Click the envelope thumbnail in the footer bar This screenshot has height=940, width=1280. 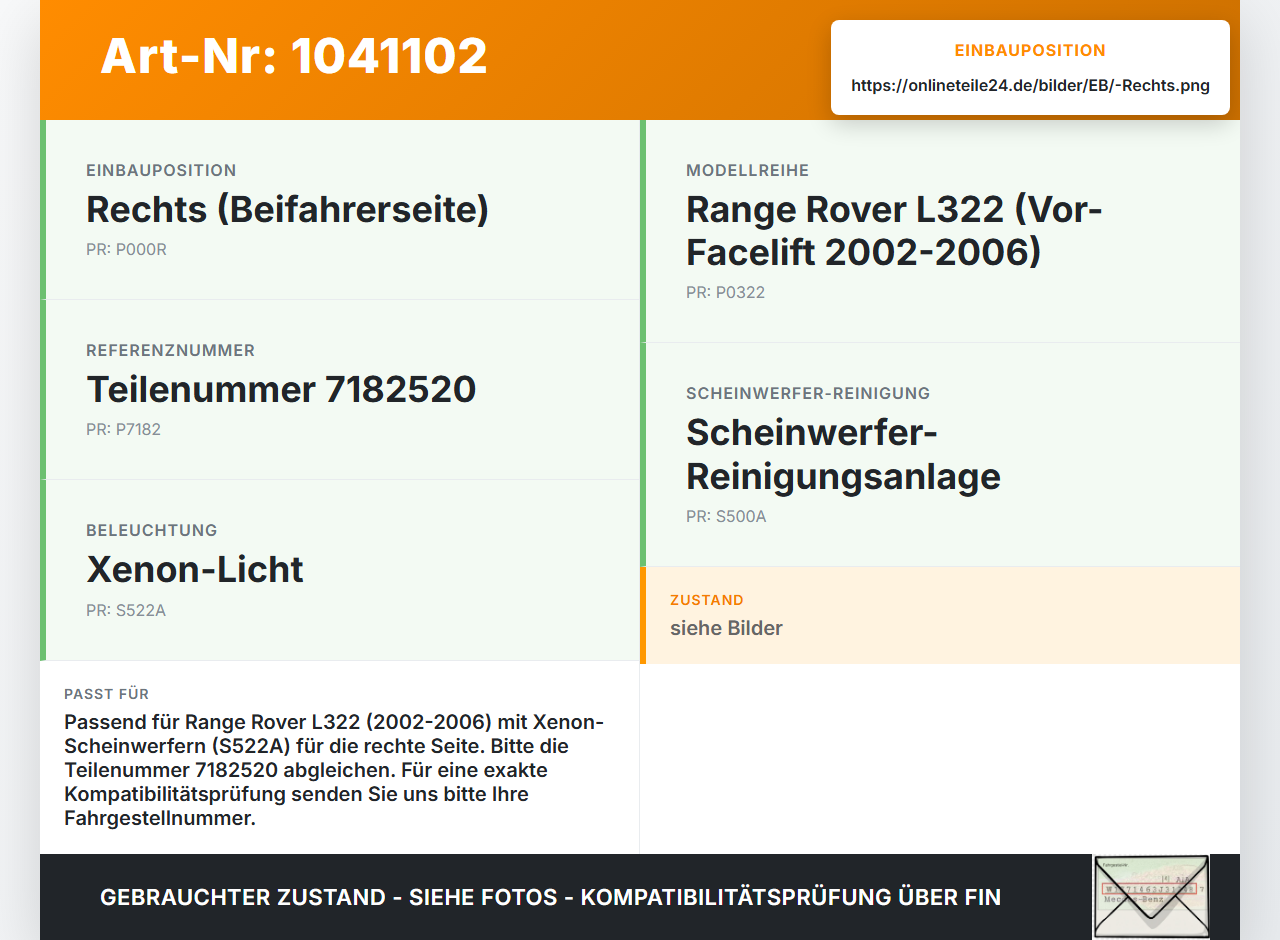[x=1151, y=896]
